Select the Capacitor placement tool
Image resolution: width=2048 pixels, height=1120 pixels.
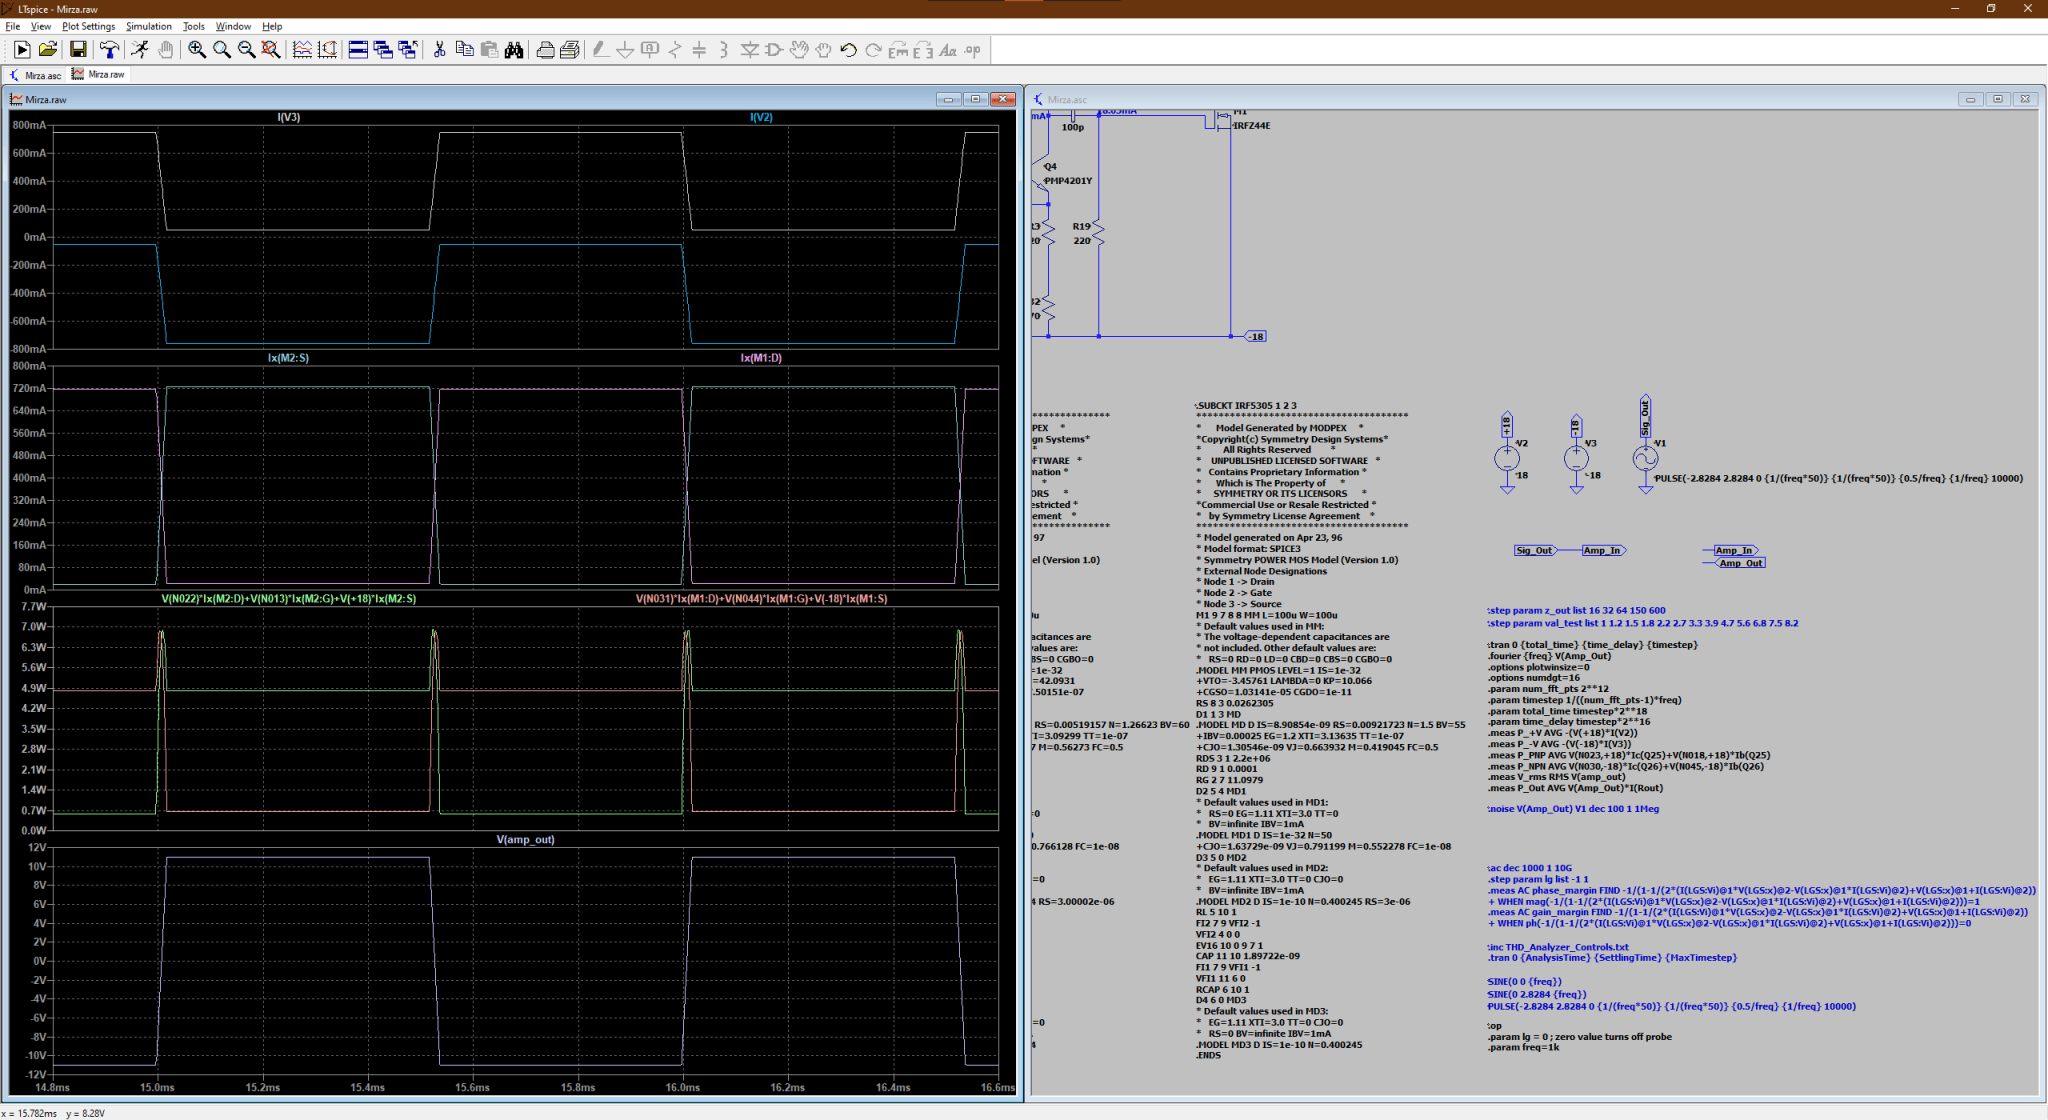[x=700, y=50]
